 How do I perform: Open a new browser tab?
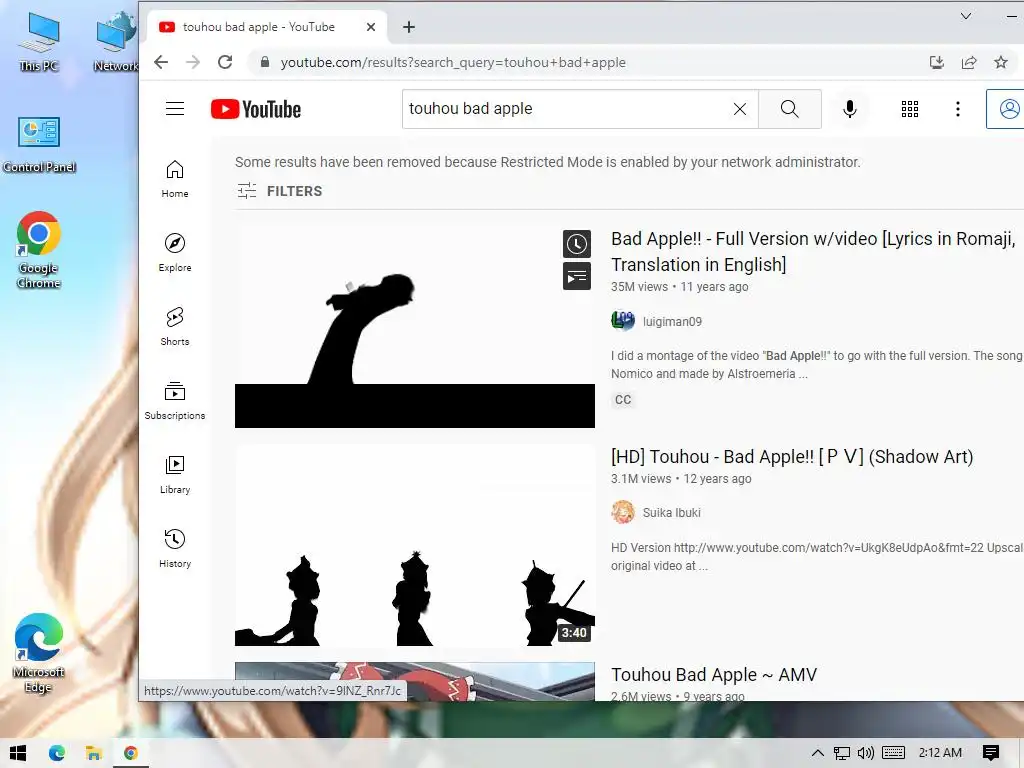(409, 27)
